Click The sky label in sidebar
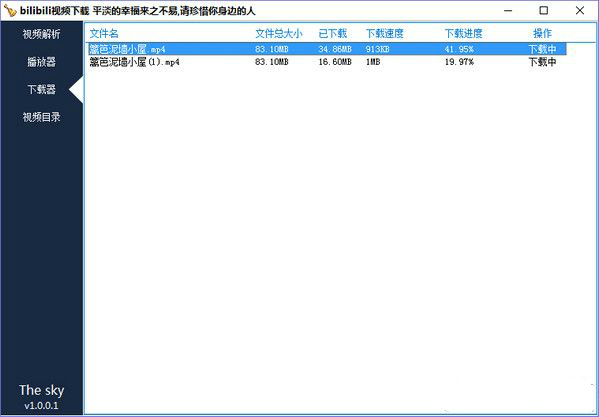This screenshot has height=417, width=599. click(x=41, y=390)
